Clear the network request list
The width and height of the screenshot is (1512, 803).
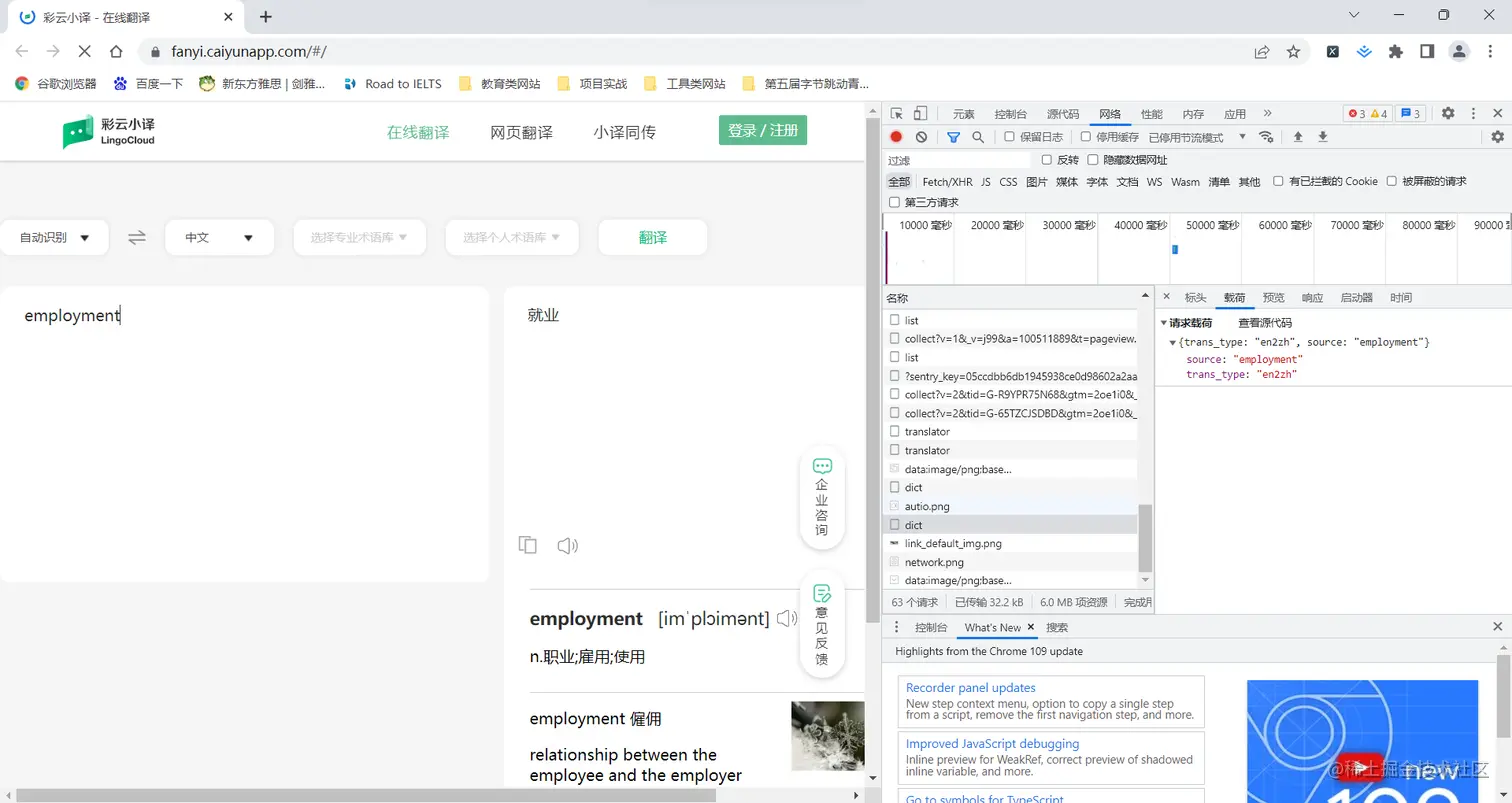[920, 137]
